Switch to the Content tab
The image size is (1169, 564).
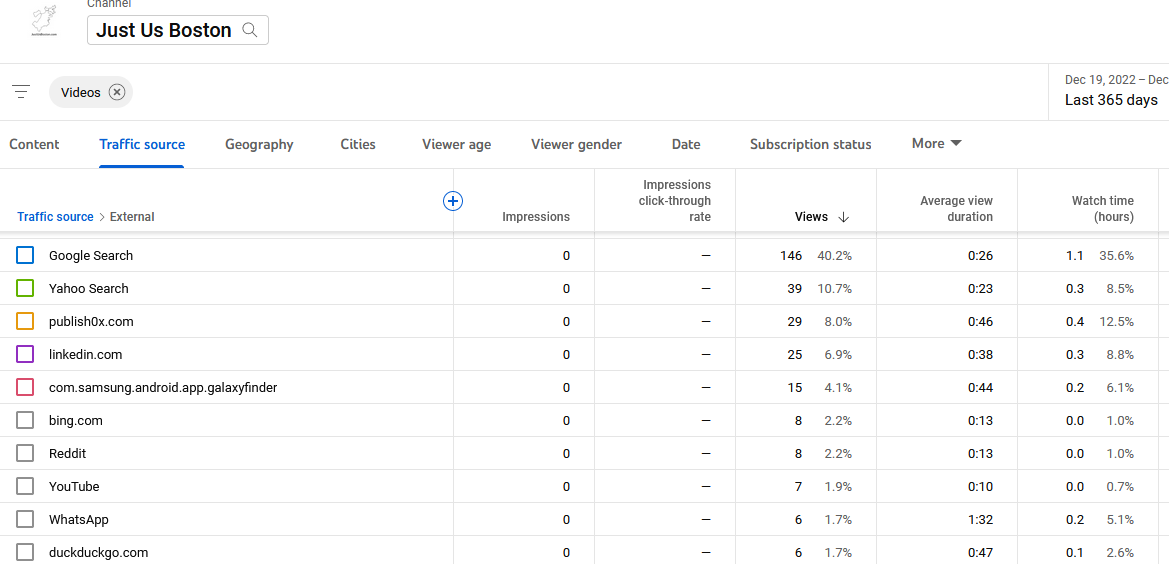point(34,145)
